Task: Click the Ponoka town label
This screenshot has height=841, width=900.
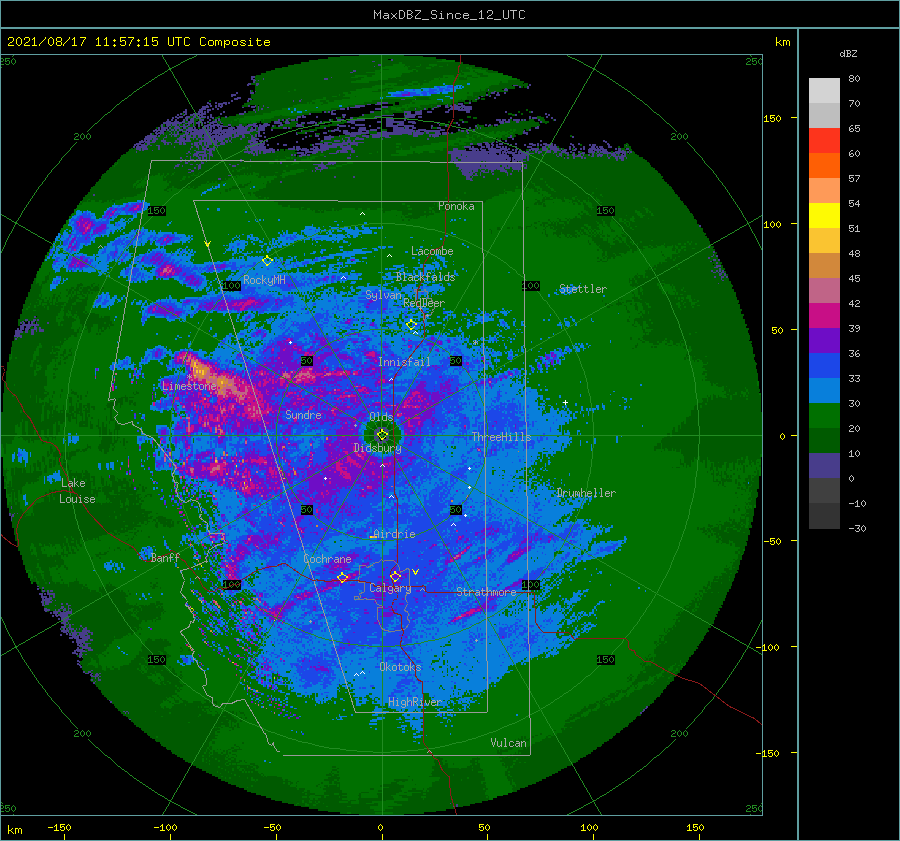Action: tap(456, 206)
